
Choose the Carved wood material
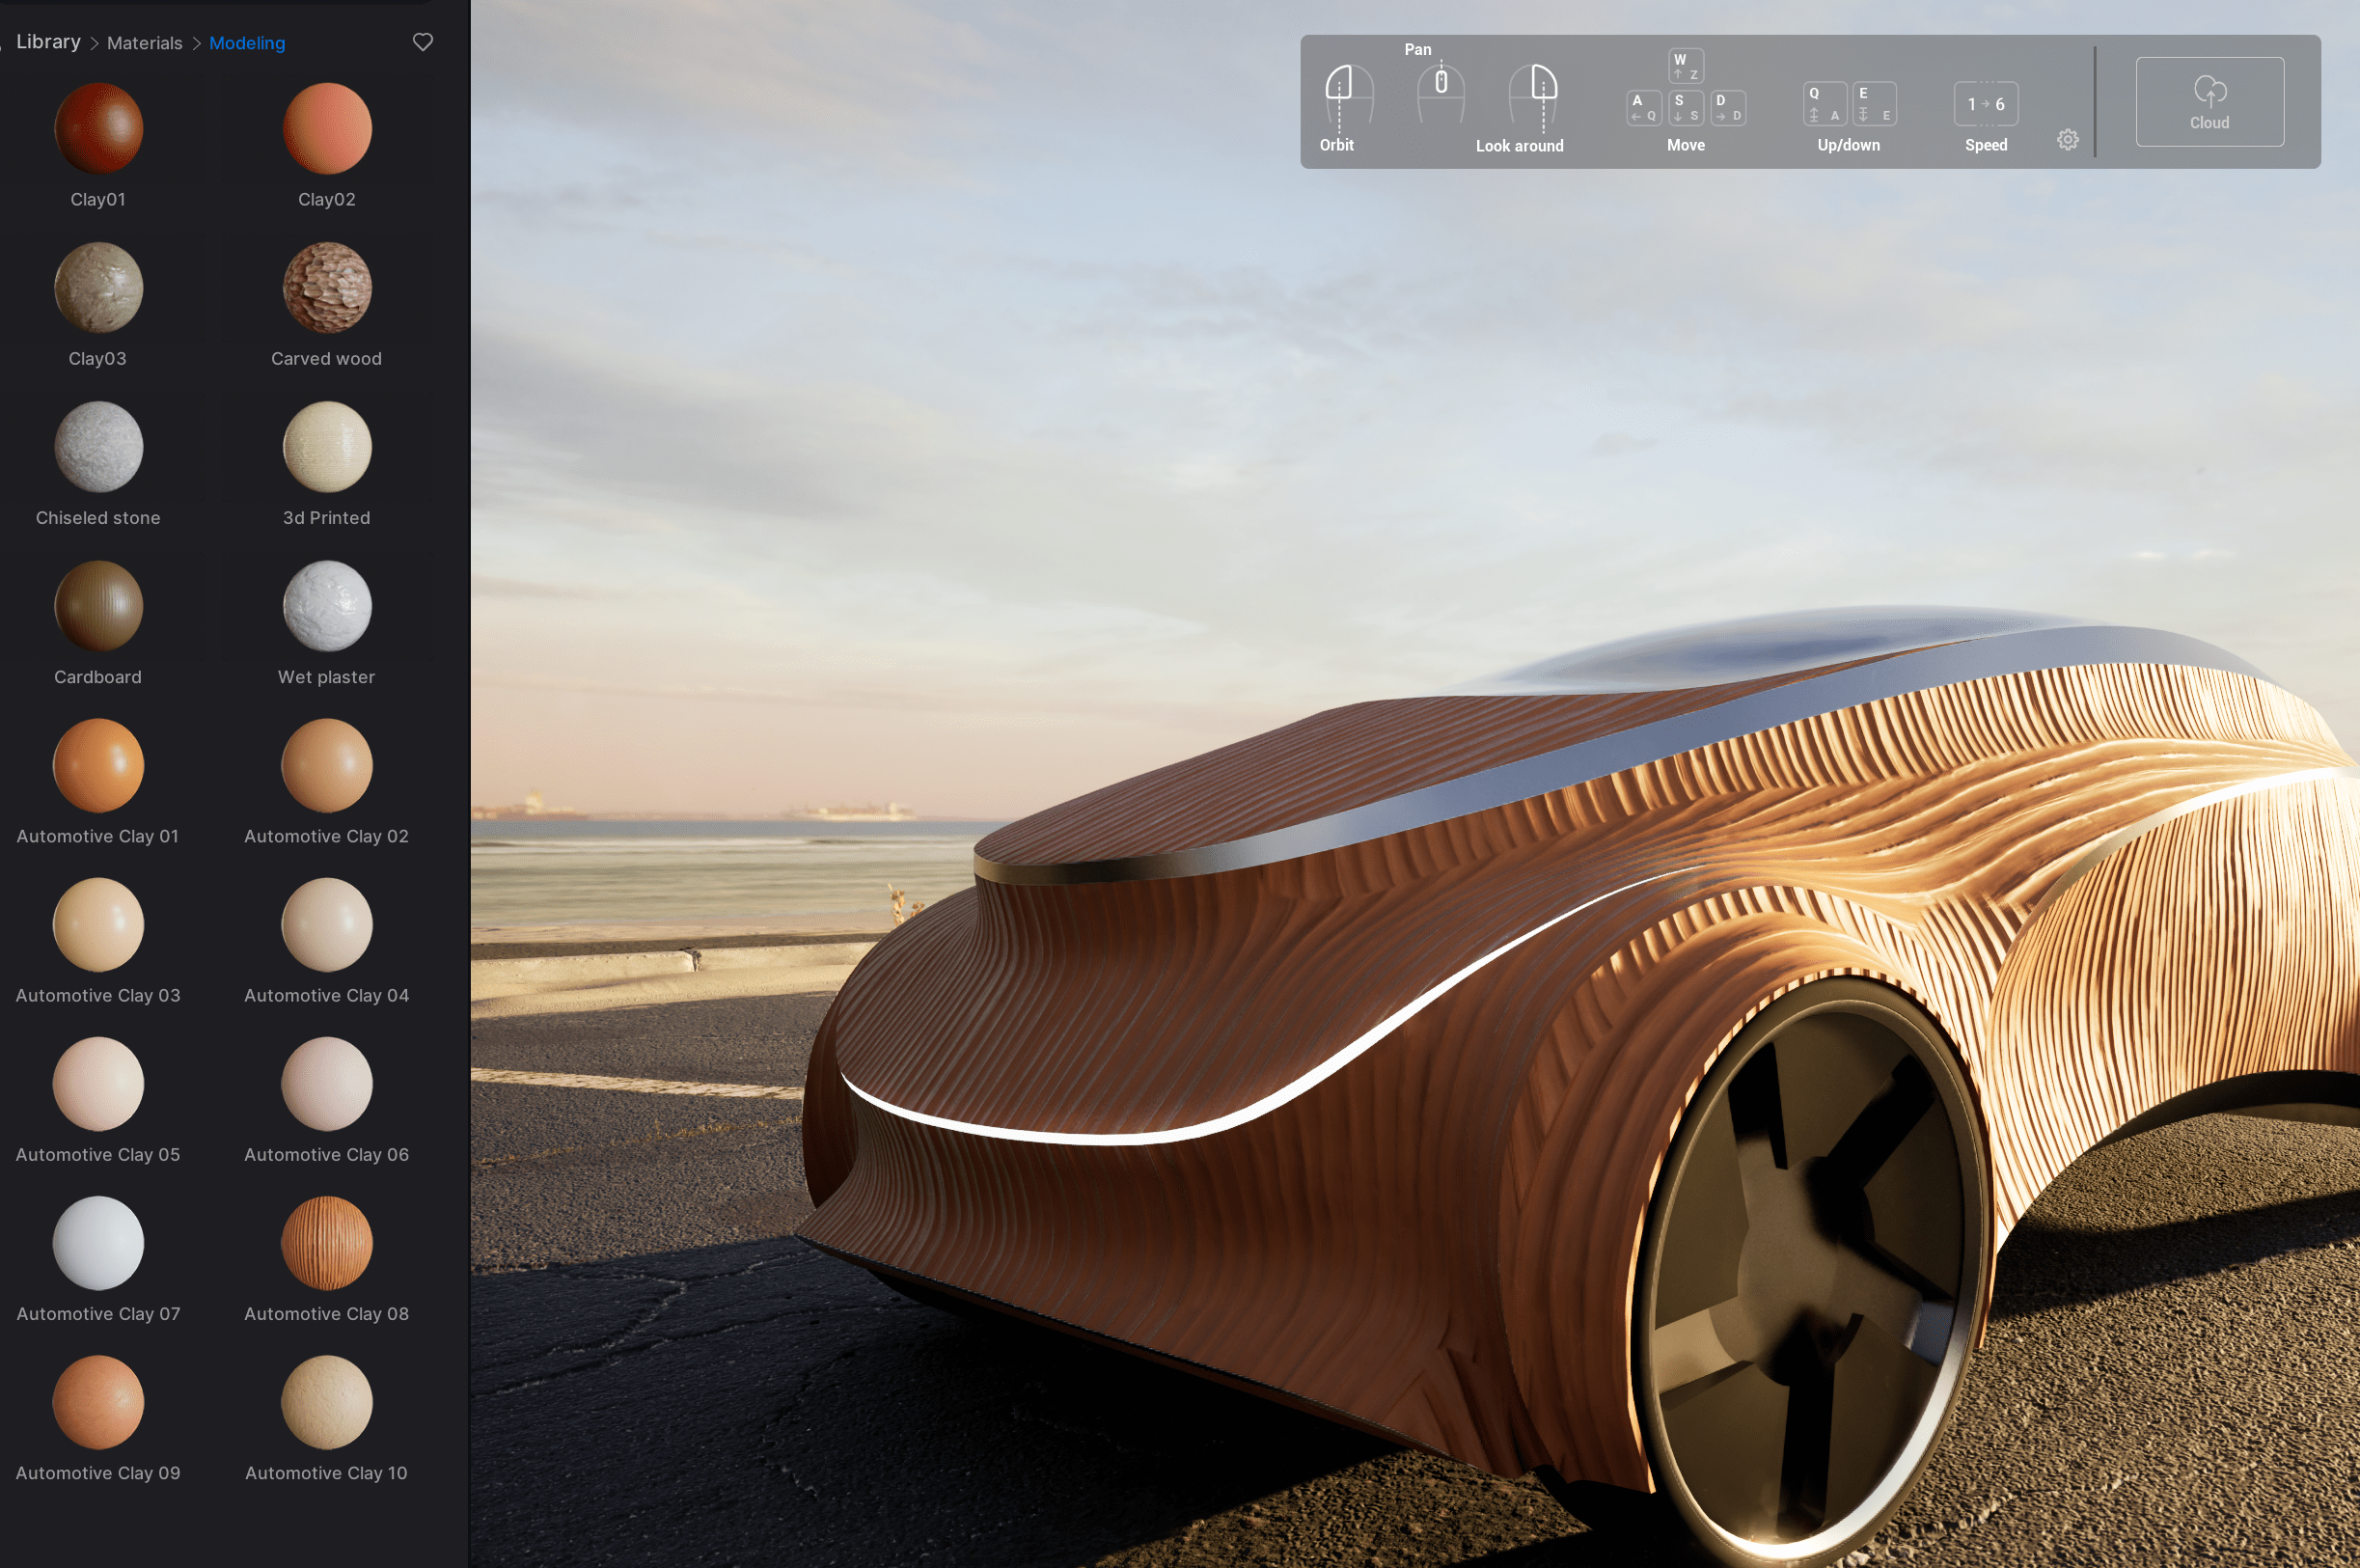pos(327,288)
